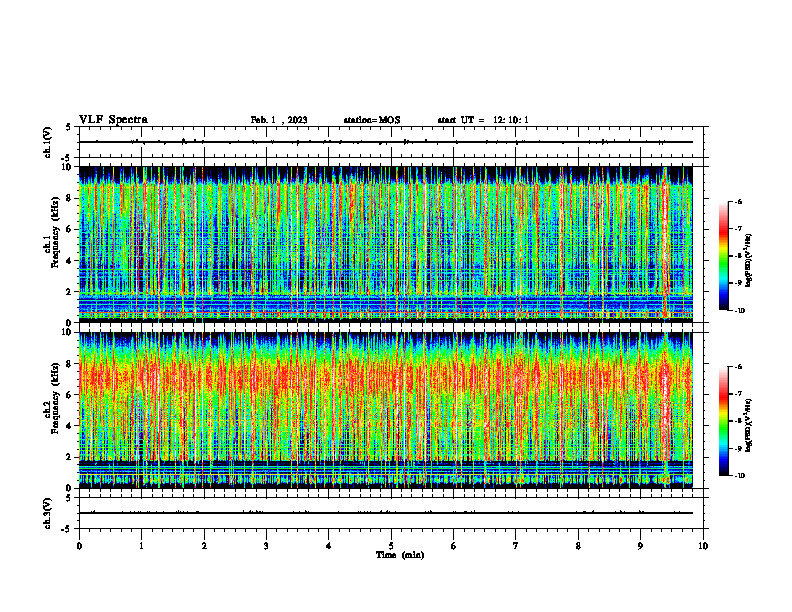Click the time axis tick label "5"

point(391,546)
